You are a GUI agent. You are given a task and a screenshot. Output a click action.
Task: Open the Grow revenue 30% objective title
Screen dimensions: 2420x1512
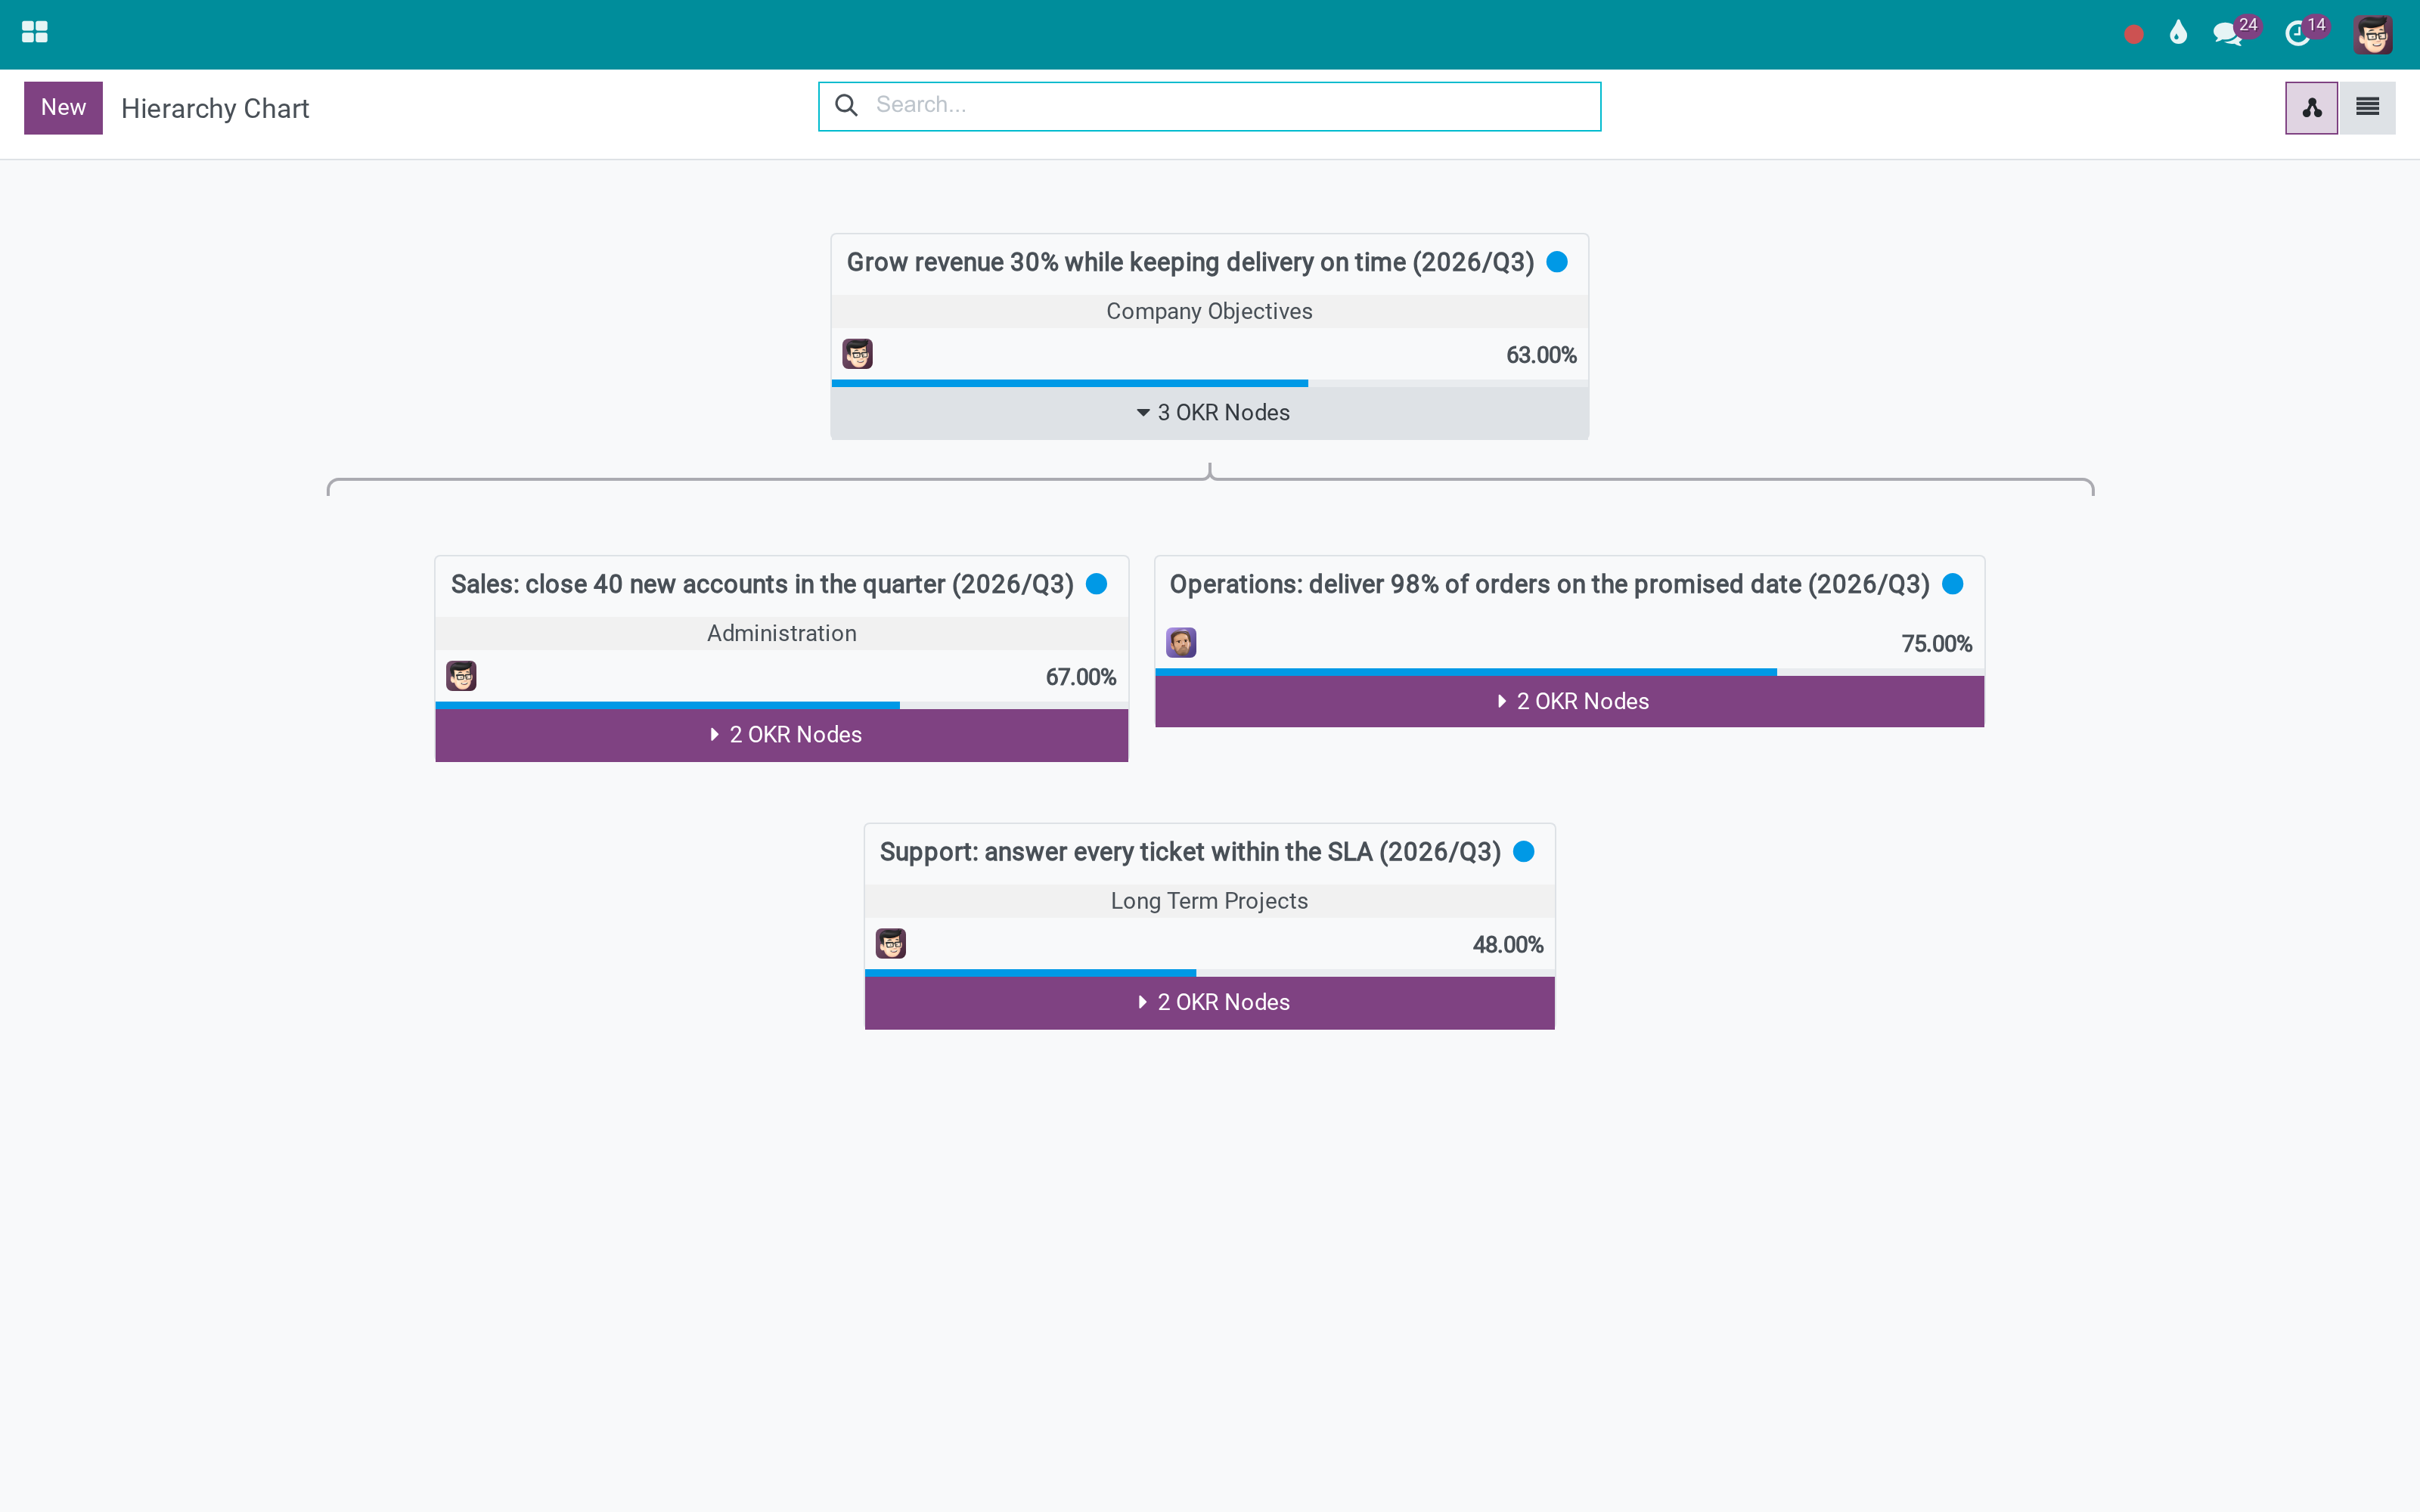click(x=1190, y=262)
